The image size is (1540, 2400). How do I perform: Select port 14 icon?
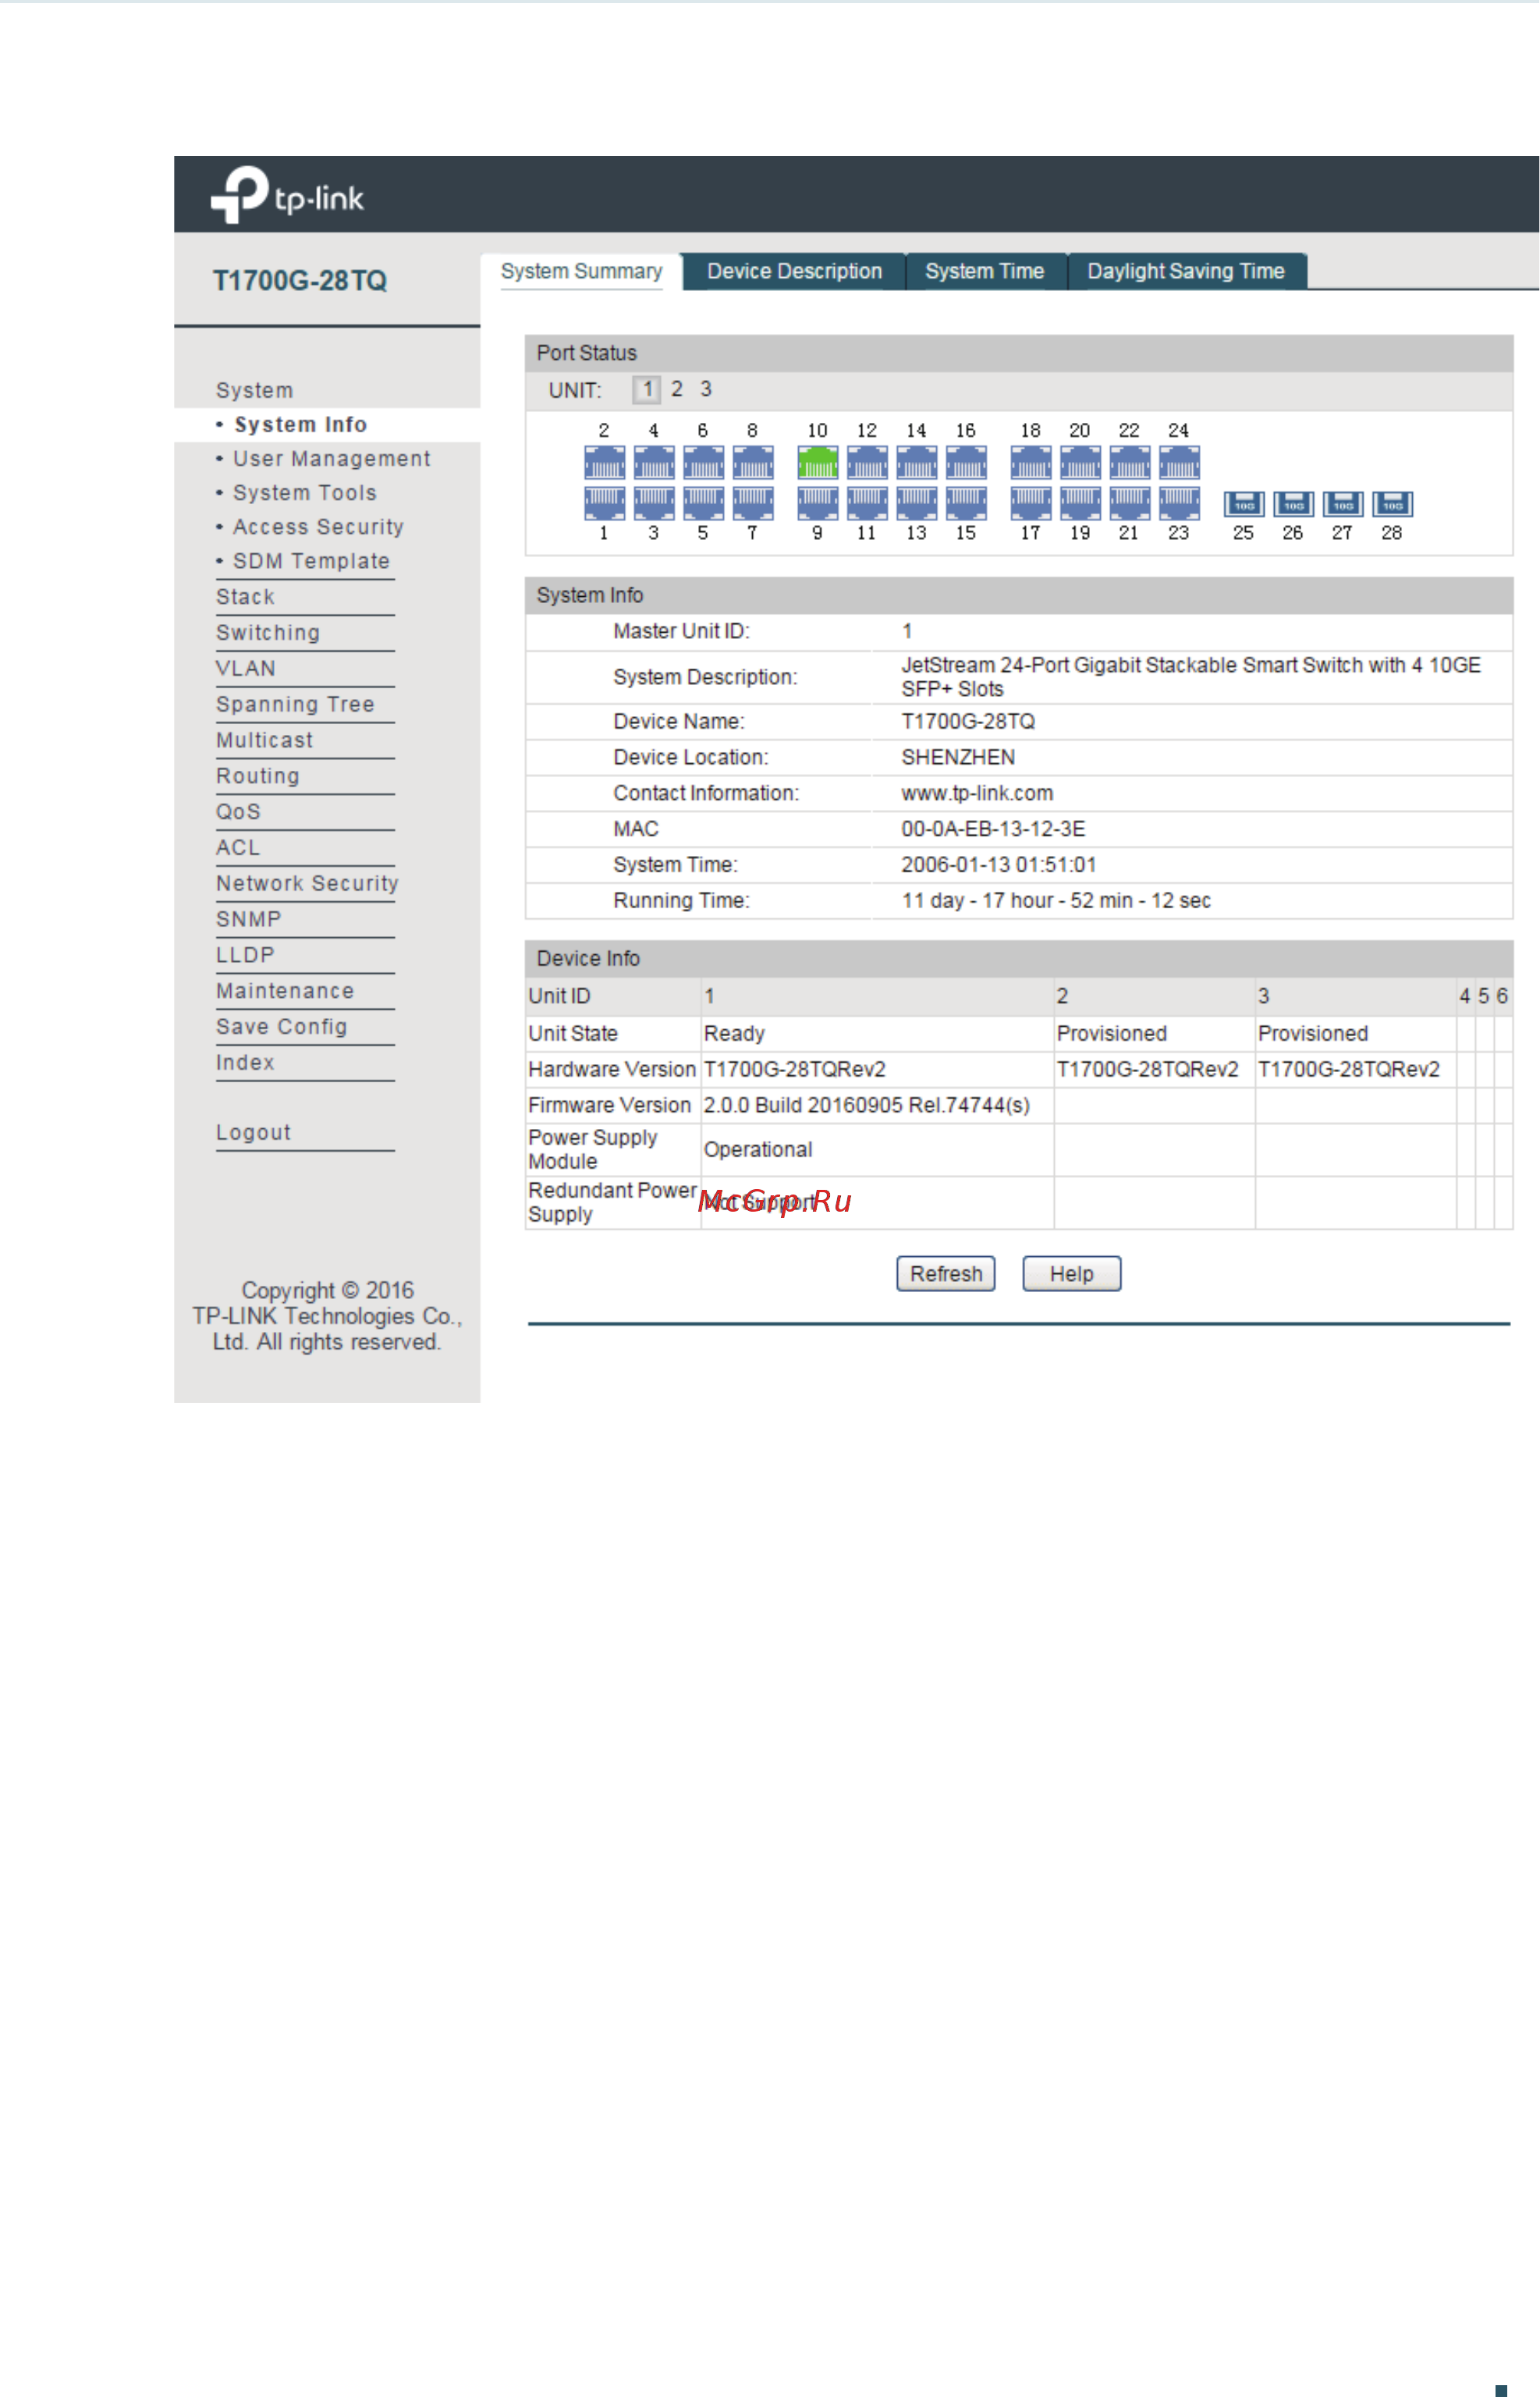pos(916,462)
